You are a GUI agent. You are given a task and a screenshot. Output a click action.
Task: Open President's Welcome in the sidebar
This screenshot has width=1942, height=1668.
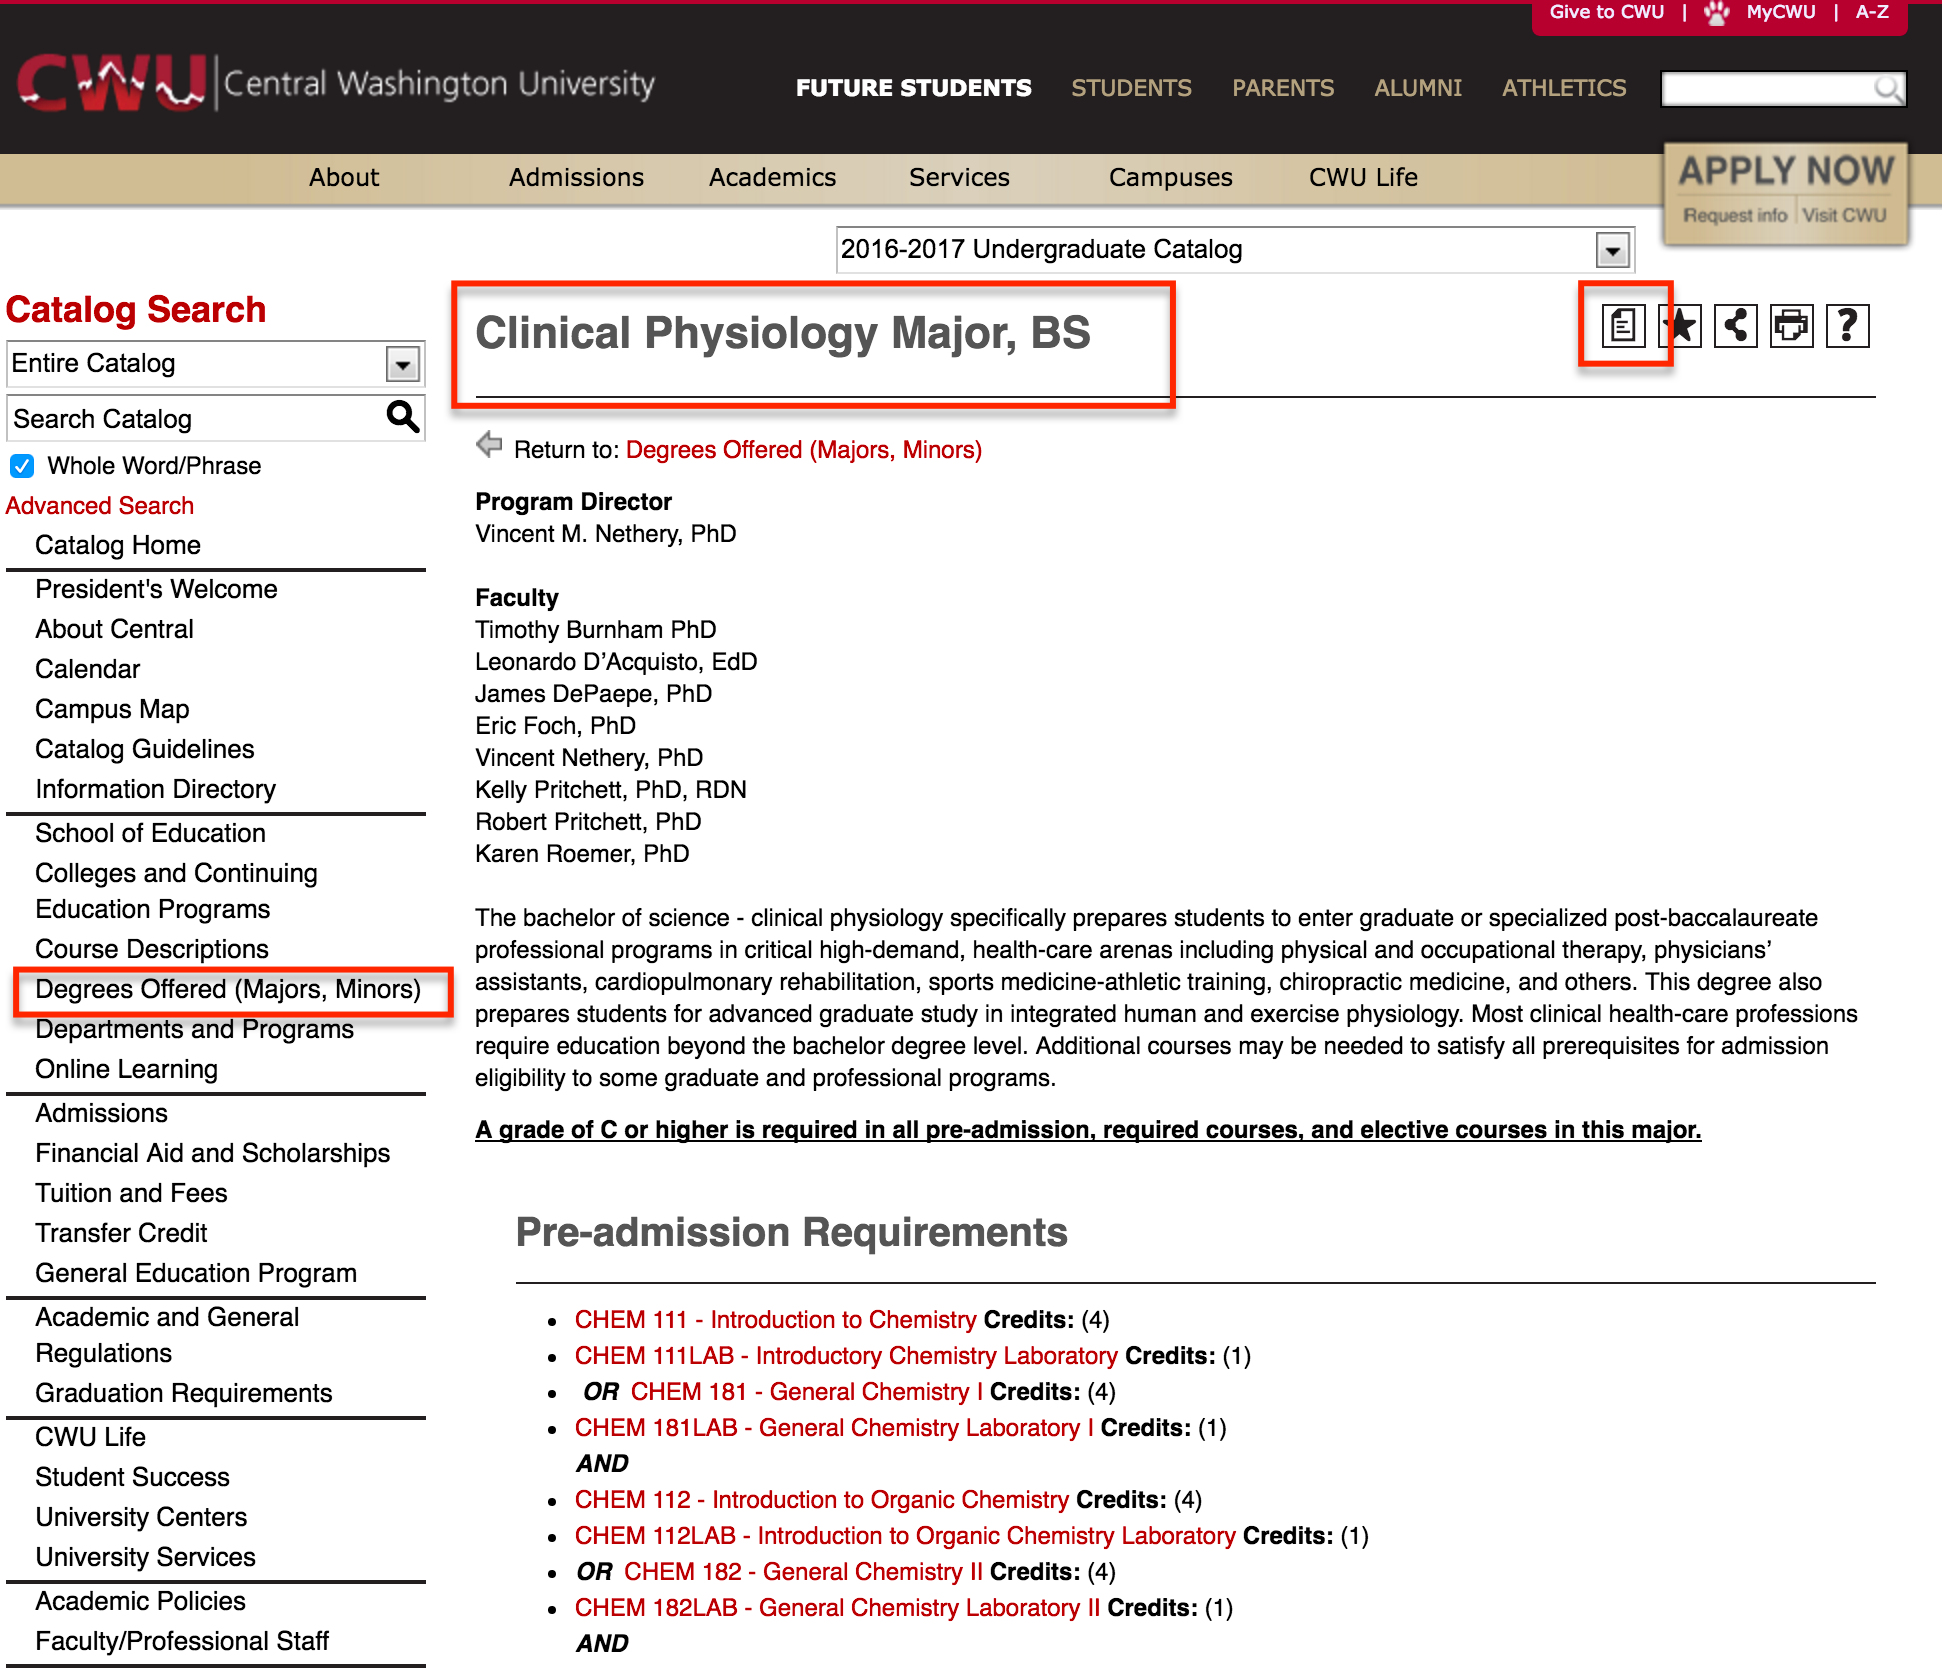pyautogui.click(x=156, y=589)
